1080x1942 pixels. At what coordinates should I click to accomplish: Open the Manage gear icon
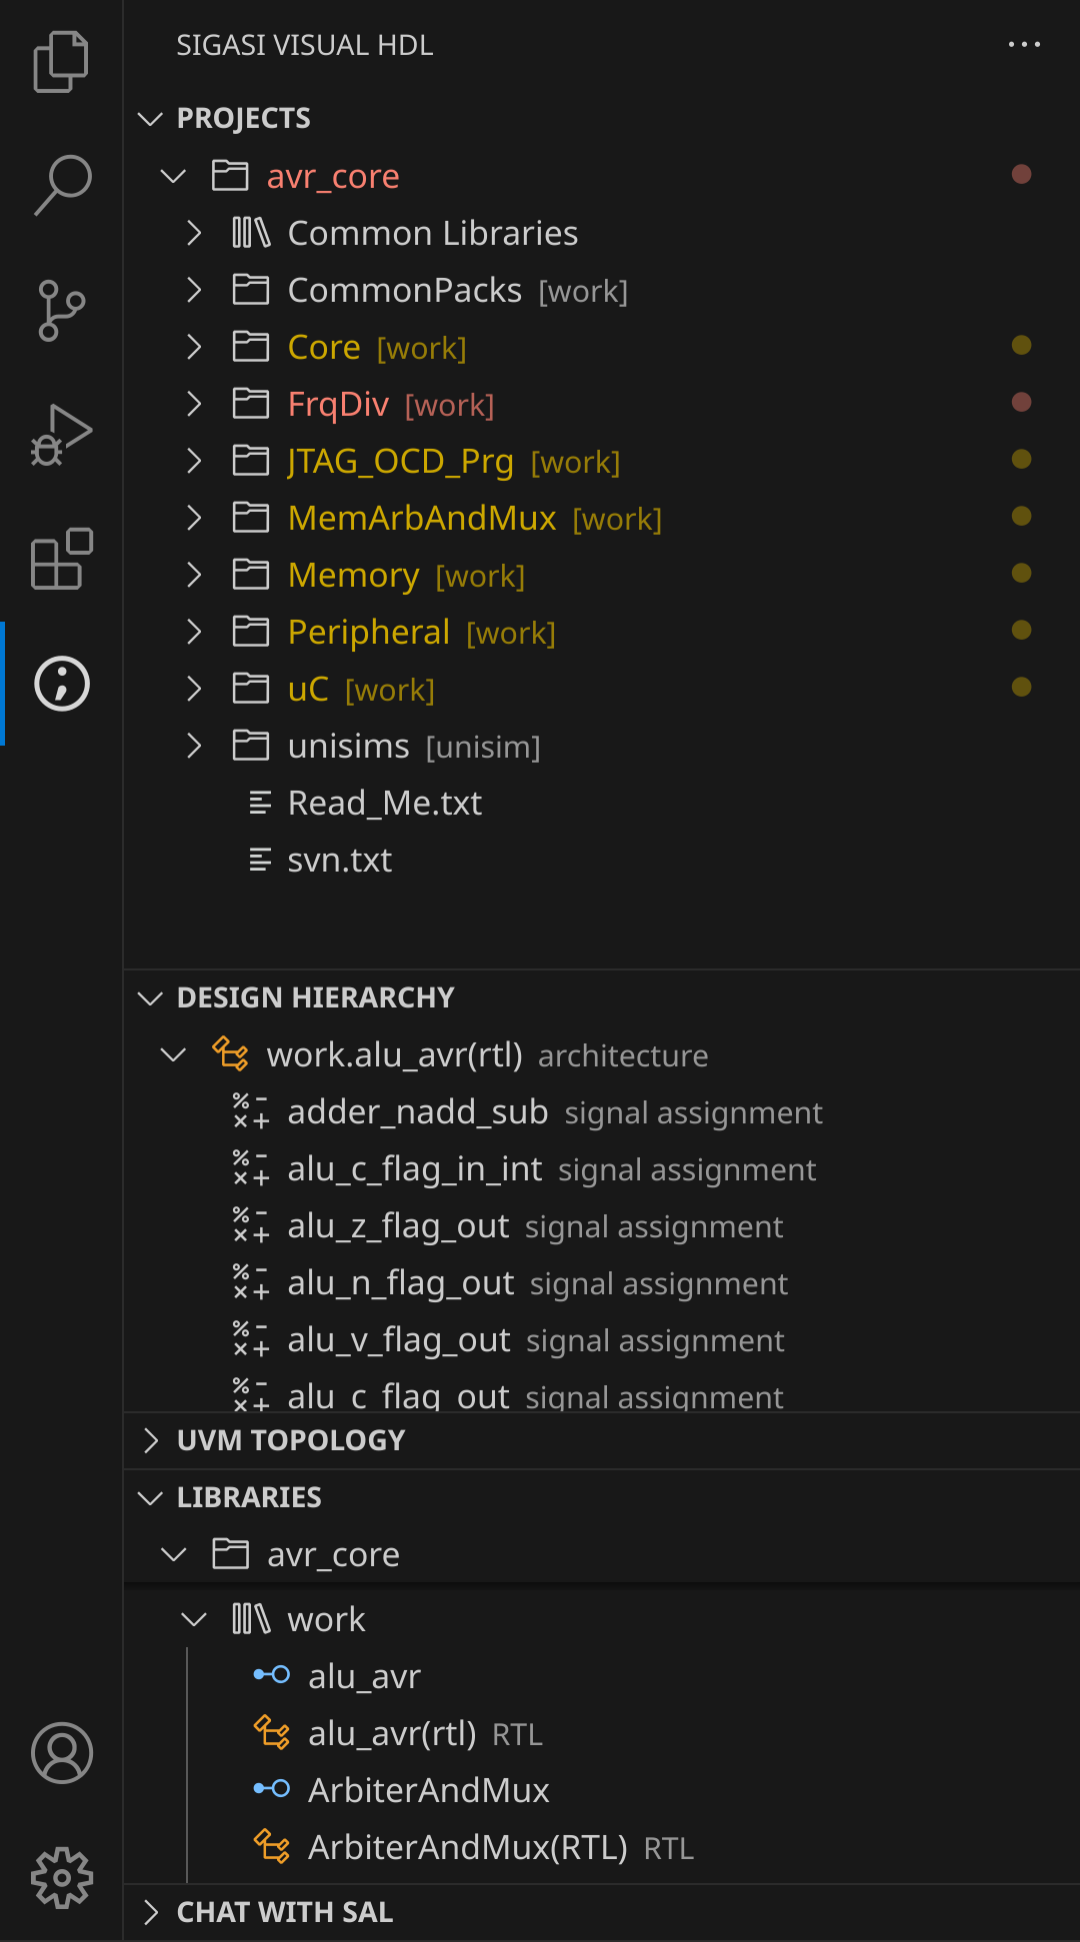(x=61, y=1878)
